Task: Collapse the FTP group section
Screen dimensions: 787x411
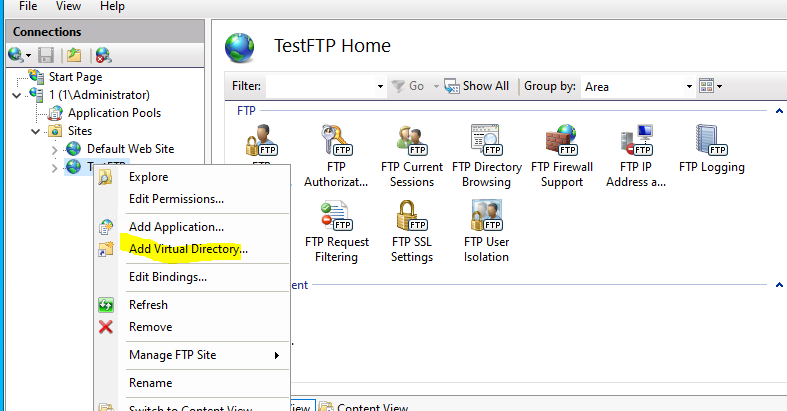Action: (x=779, y=111)
